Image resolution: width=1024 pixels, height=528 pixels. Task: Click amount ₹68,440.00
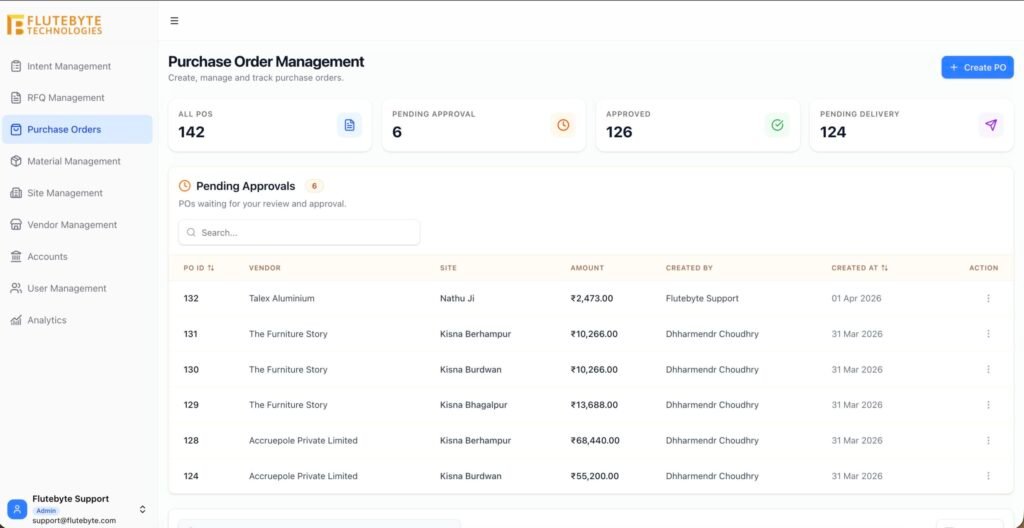tap(595, 440)
